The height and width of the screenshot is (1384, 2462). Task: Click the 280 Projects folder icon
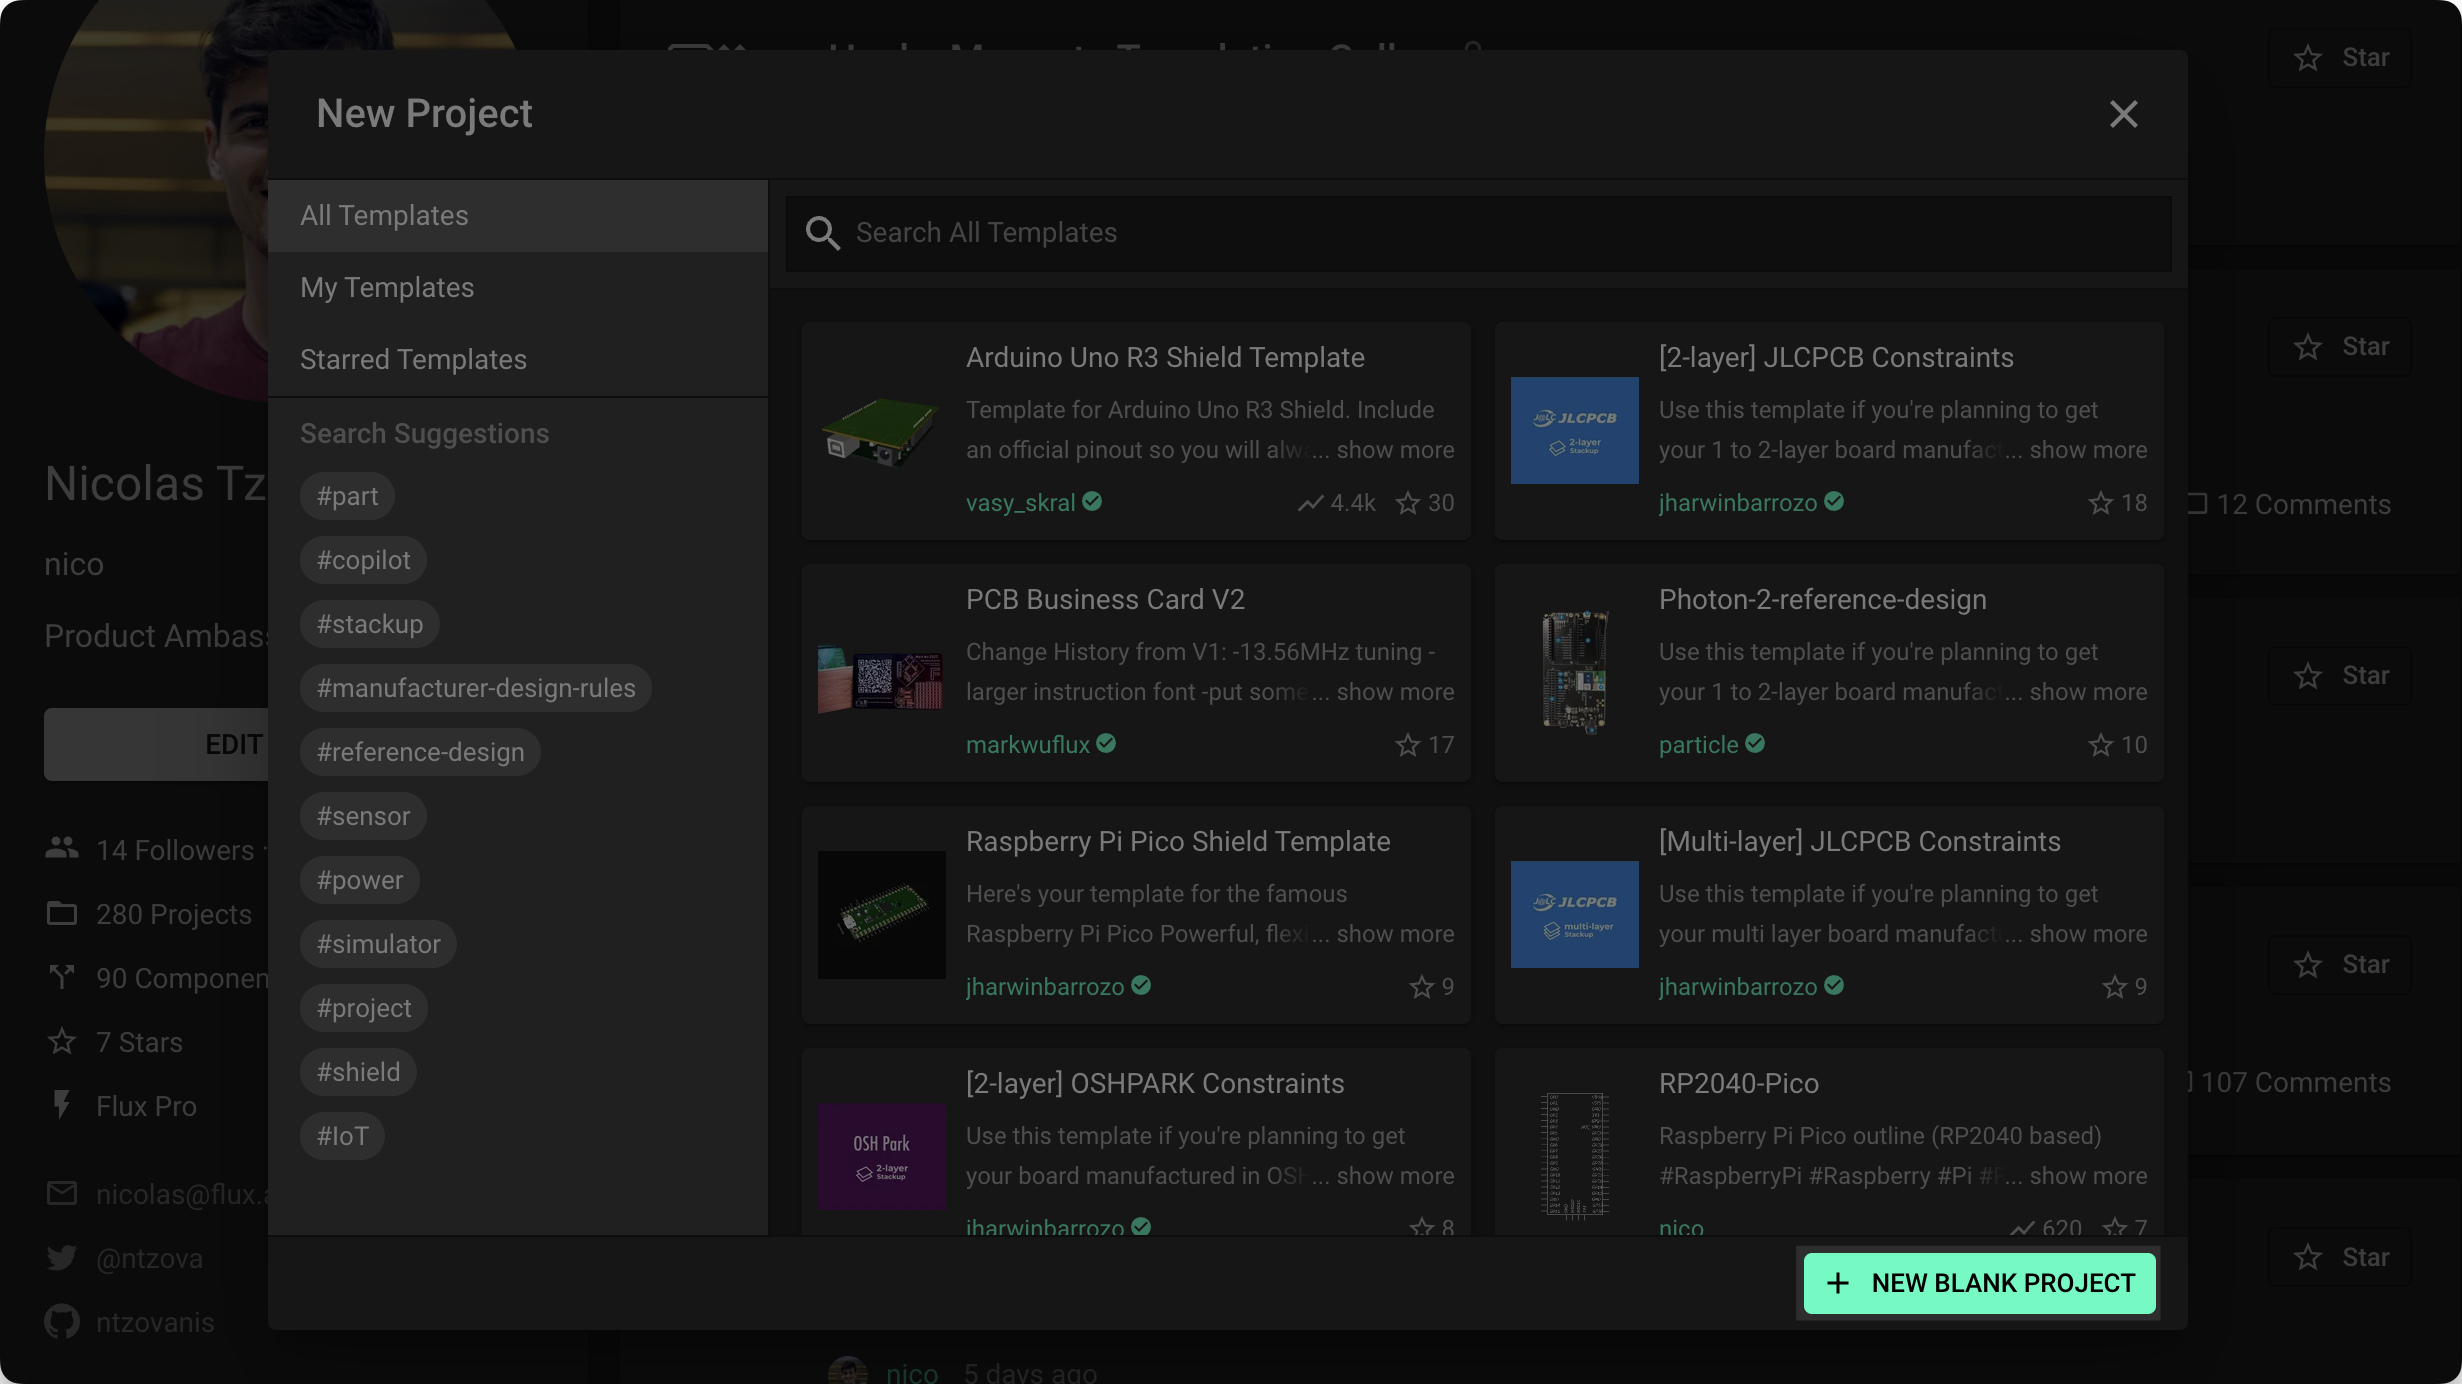(62, 913)
